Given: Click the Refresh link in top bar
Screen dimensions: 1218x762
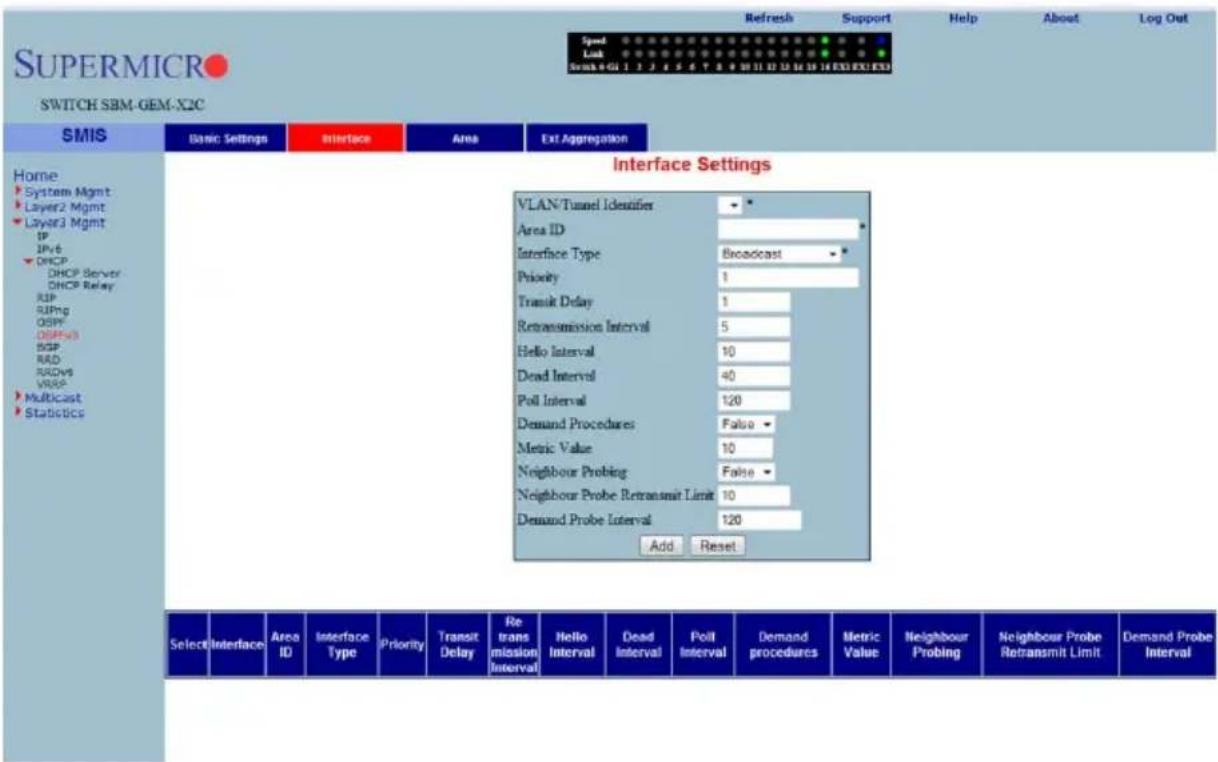Looking at the screenshot, I should (769, 18).
